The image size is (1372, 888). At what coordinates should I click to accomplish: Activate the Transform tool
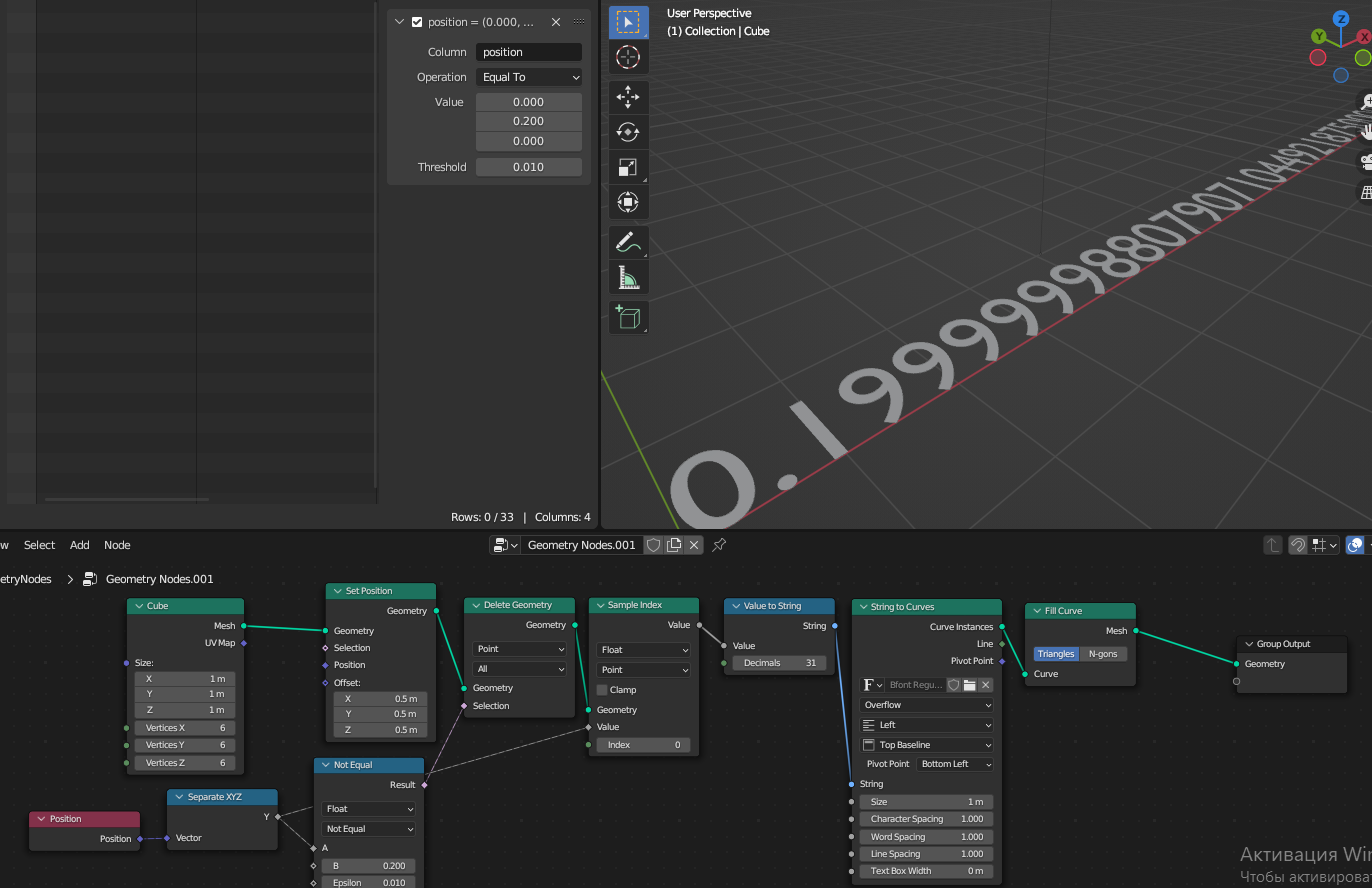pos(628,202)
